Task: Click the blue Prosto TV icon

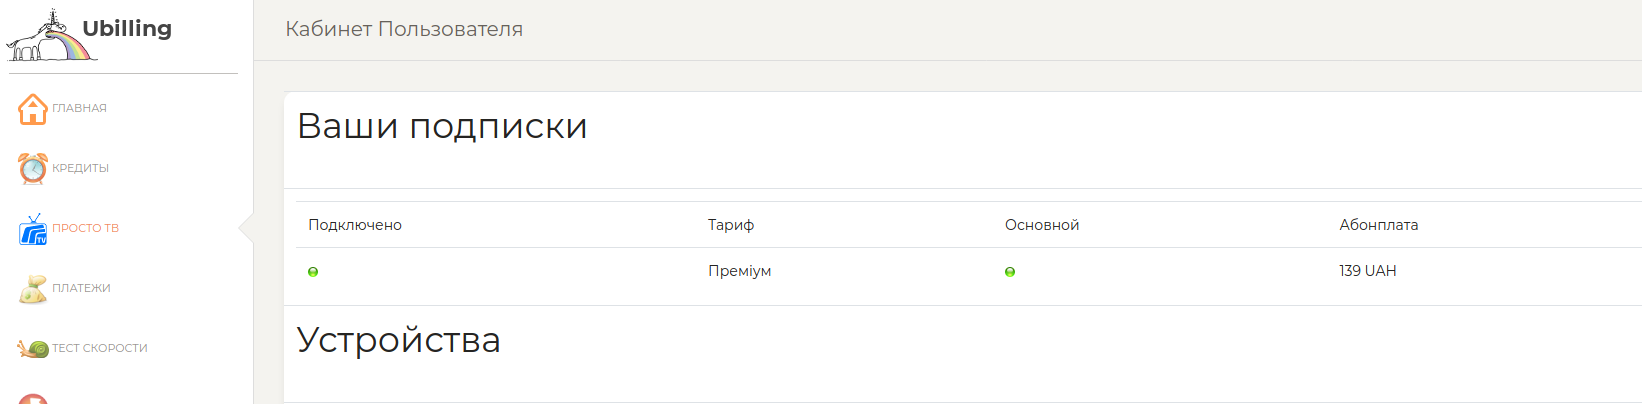Action: 33,229
